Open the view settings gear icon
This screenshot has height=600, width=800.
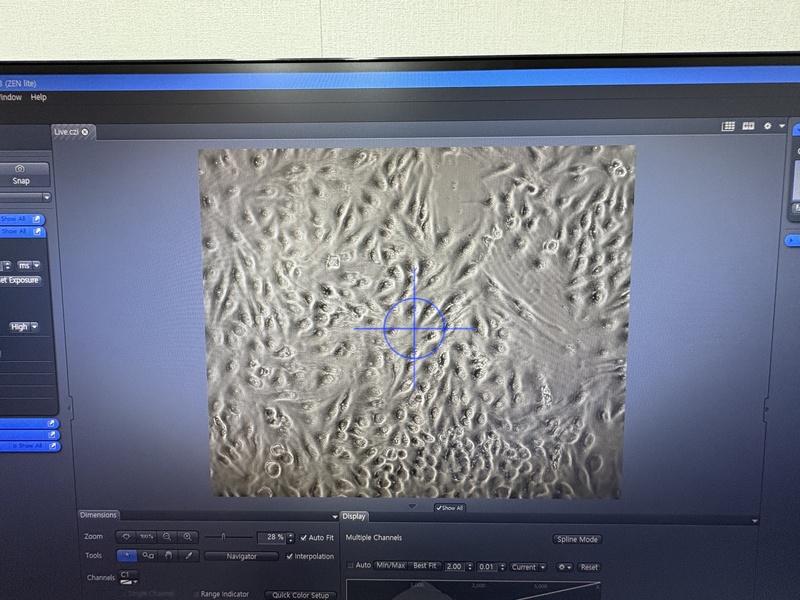tap(768, 126)
